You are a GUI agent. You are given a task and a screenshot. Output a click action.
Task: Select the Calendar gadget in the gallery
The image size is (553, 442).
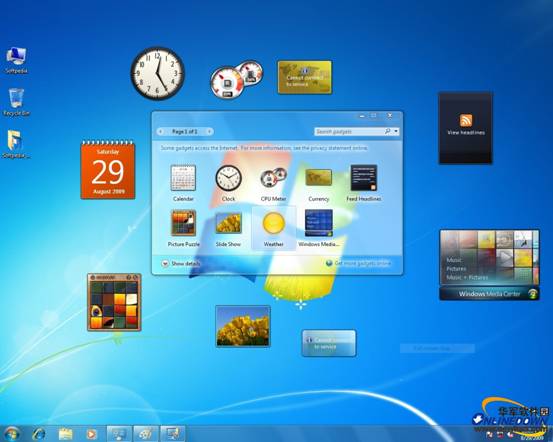(x=183, y=183)
